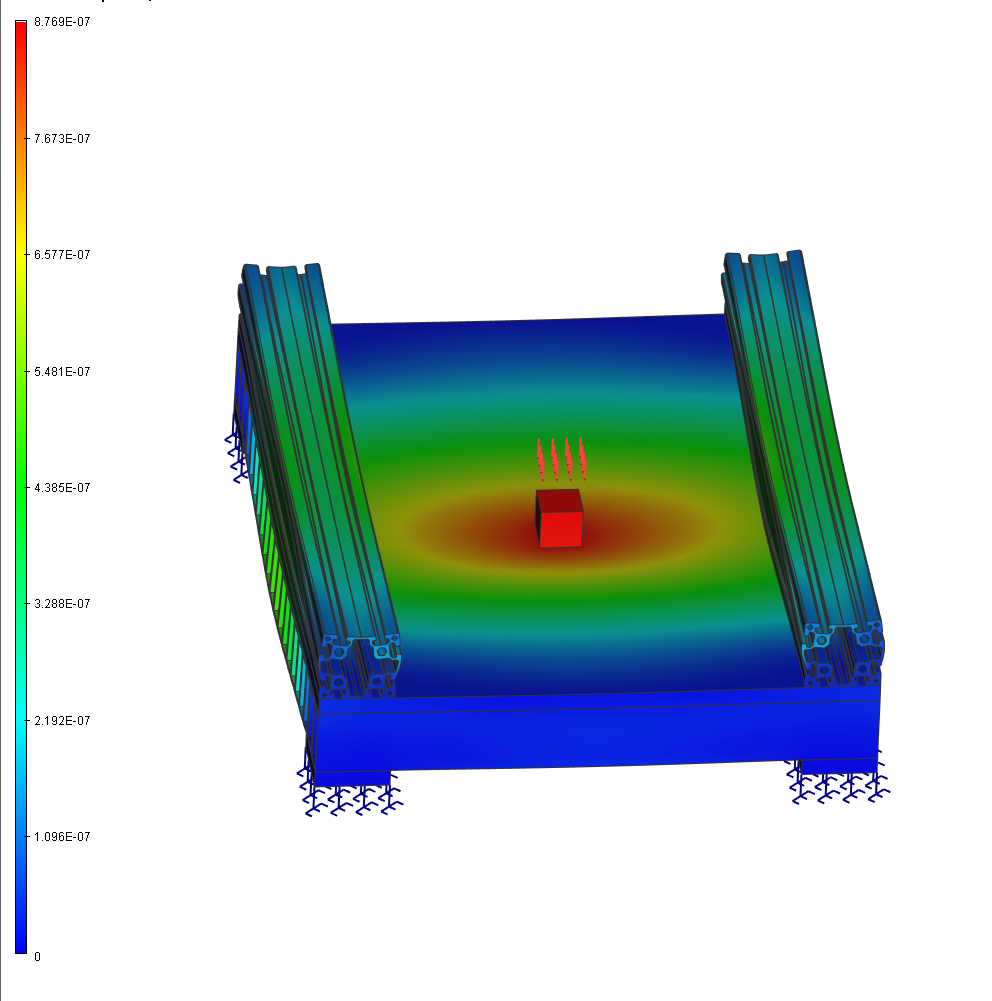Viewport: 992px width, 1001px height.
Task: Click the 1.096E-07 legend value
Action: (62, 837)
